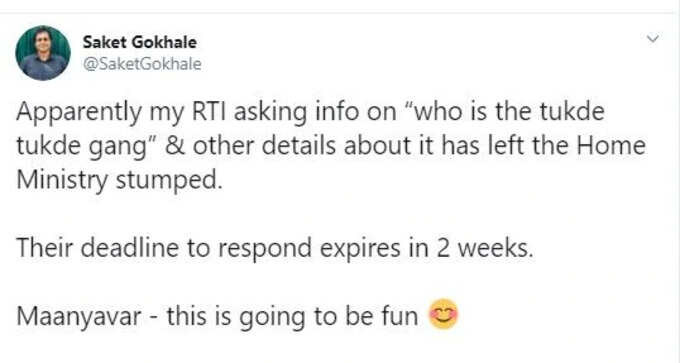Open Saket Gokhale's profile picture

(43, 53)
